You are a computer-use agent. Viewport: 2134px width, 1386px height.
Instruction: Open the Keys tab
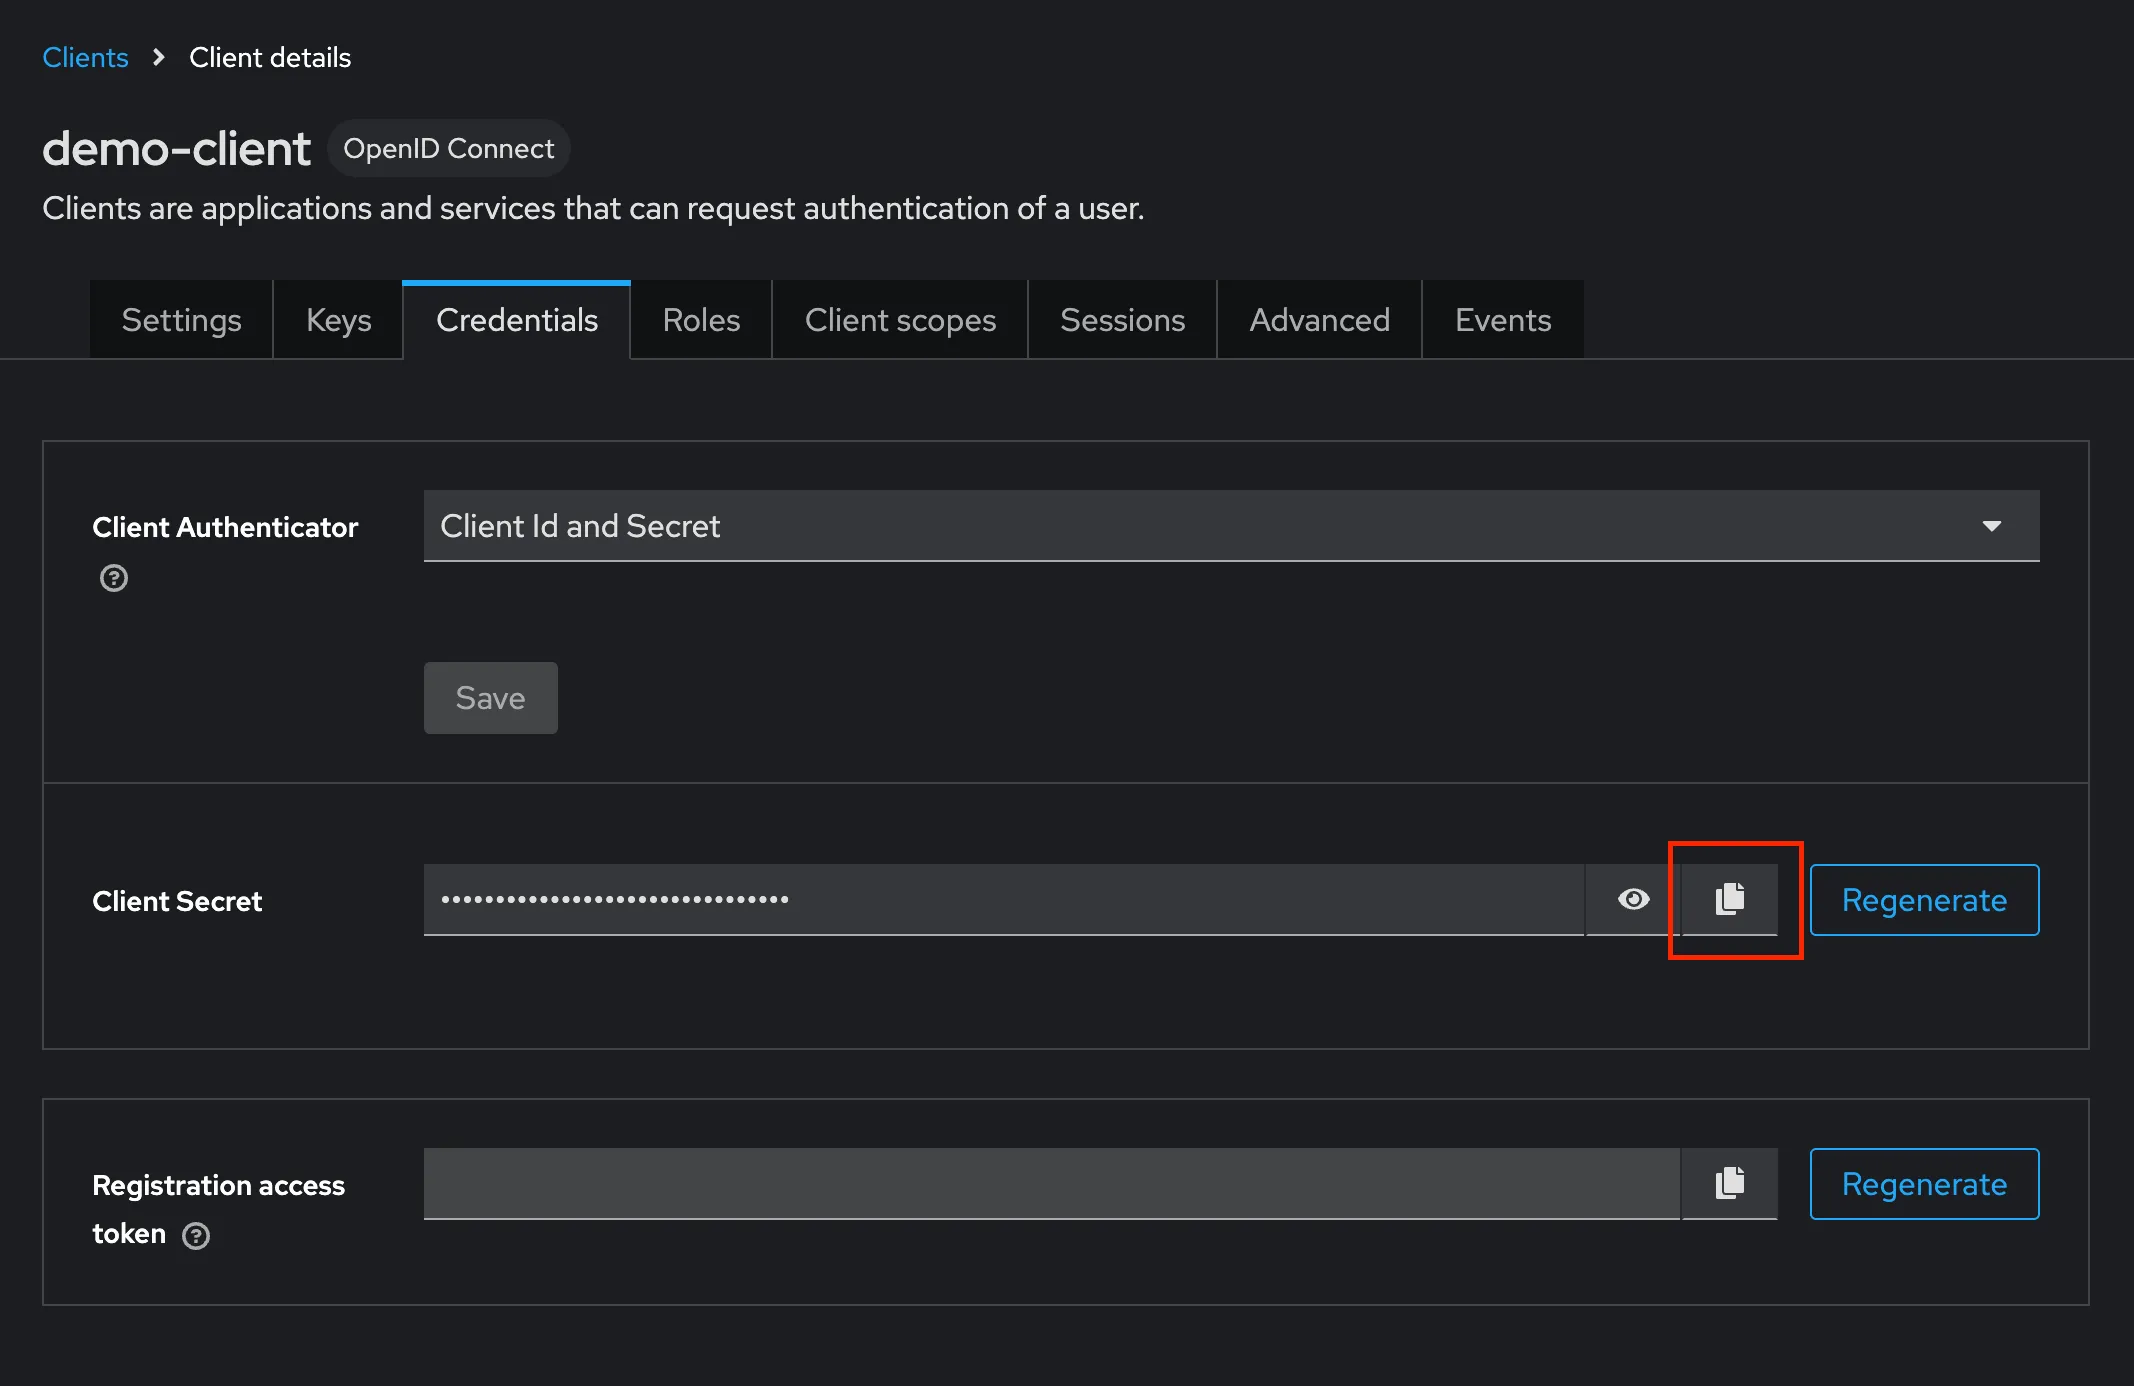(338, 319)
